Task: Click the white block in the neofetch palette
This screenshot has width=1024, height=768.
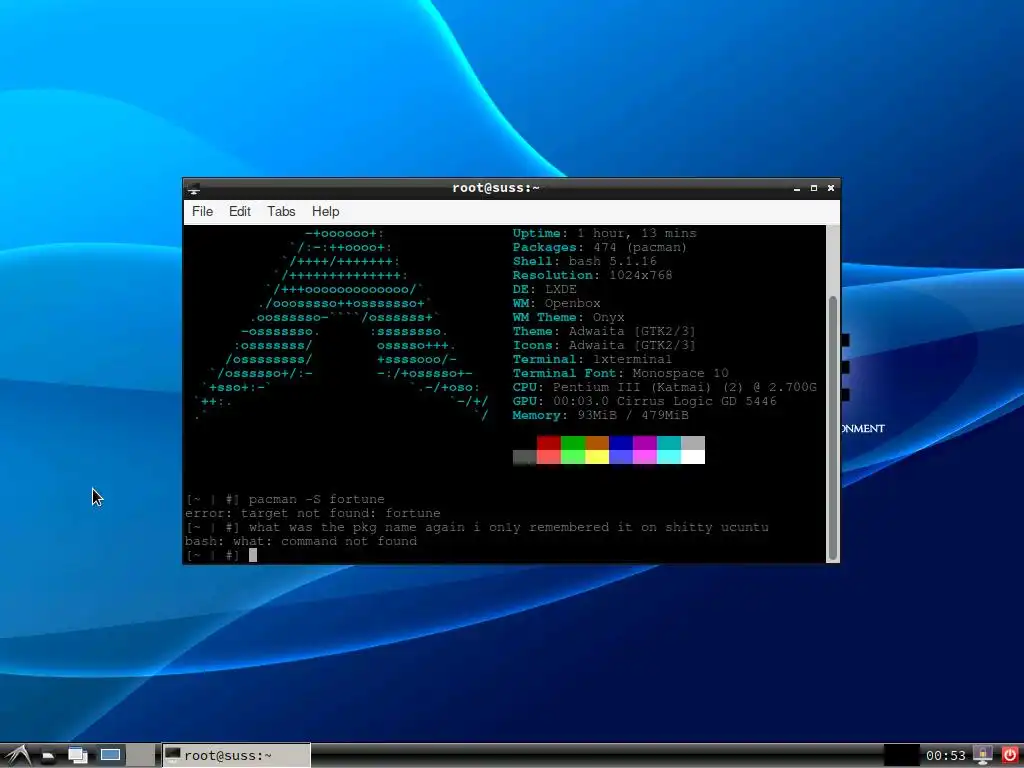Action: tap(693, 457)
